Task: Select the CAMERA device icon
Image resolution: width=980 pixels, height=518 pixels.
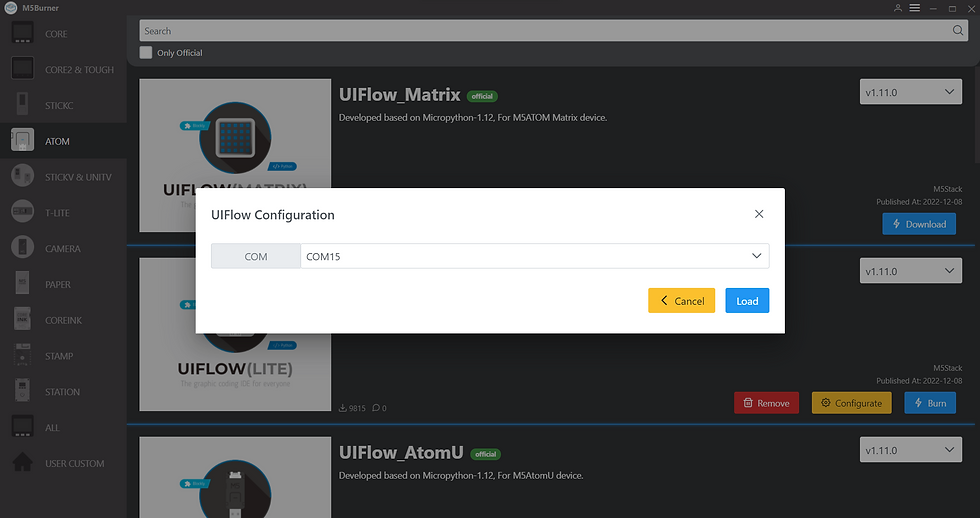Action: [x=22, y=247]
